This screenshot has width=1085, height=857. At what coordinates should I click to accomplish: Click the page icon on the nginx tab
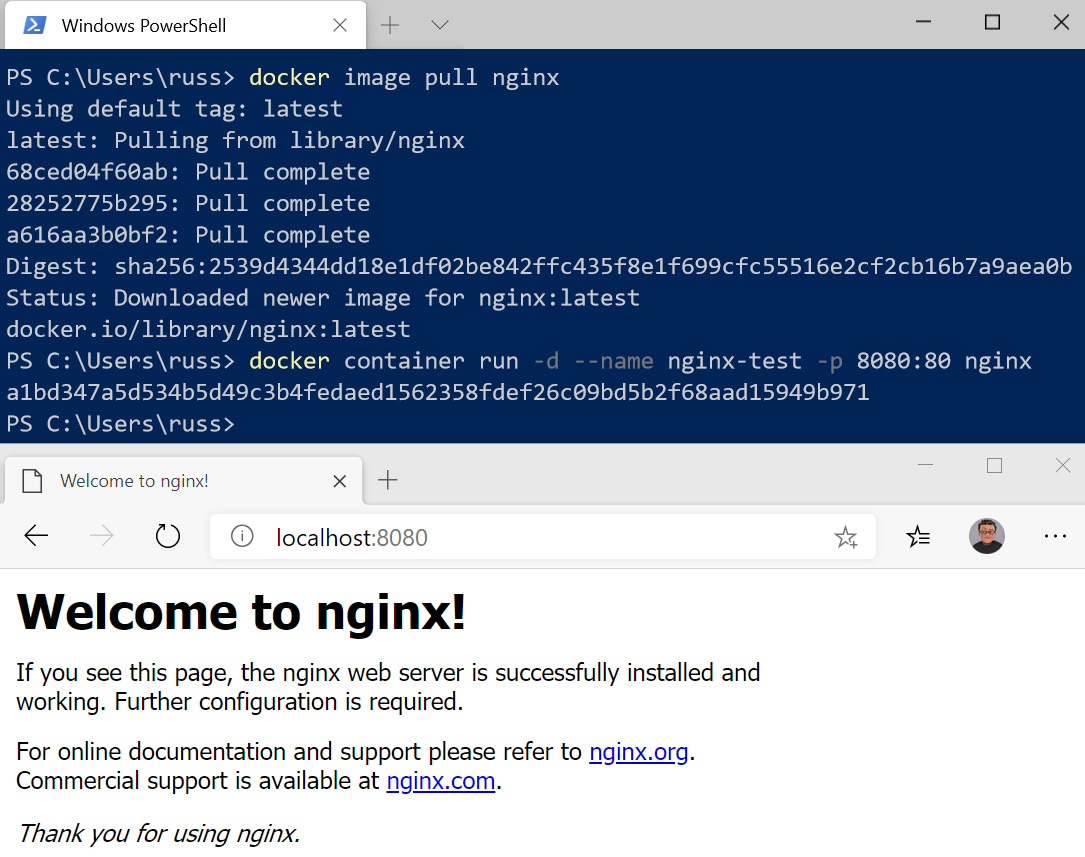pyautogui.click(x=32, y=481)
